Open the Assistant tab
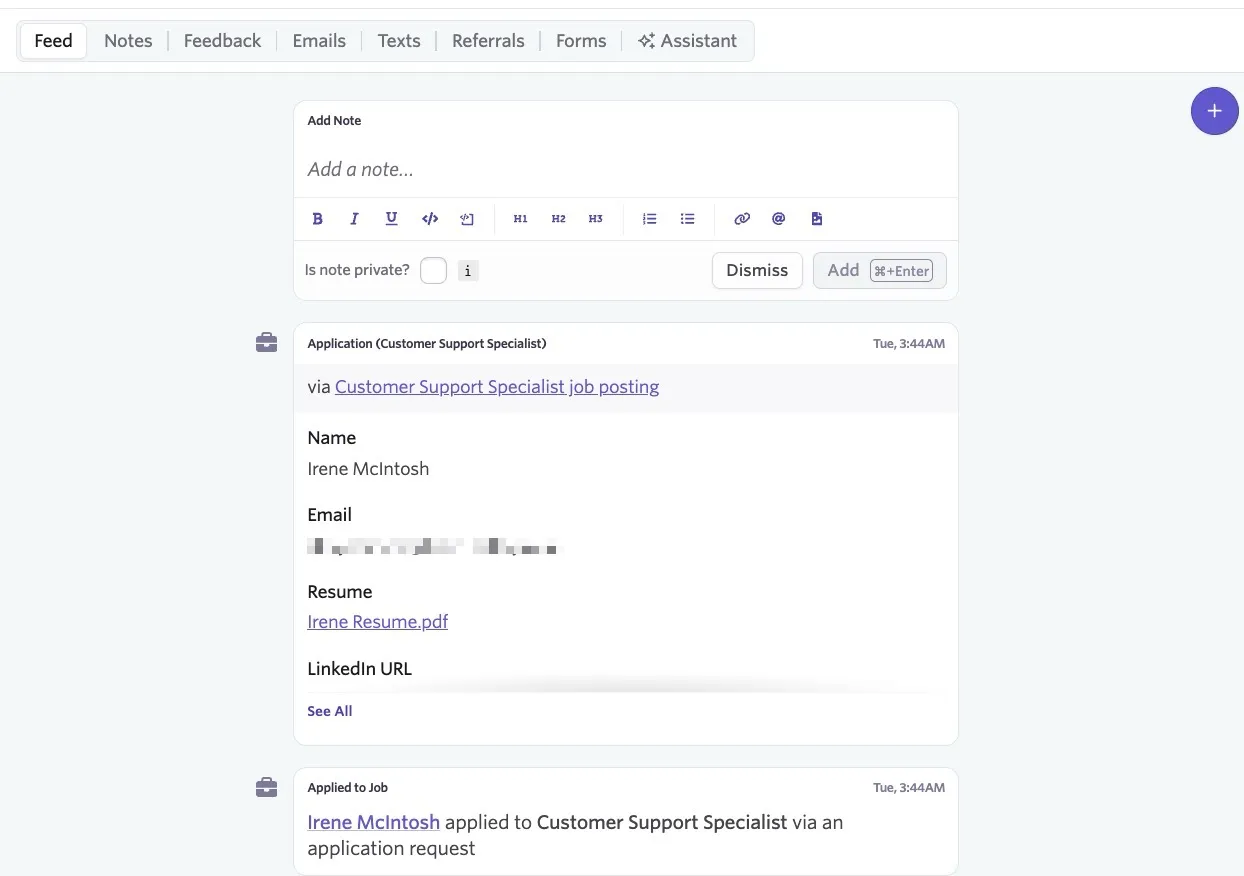Viewport: 1244px width, 876px height. pos(688,41)
